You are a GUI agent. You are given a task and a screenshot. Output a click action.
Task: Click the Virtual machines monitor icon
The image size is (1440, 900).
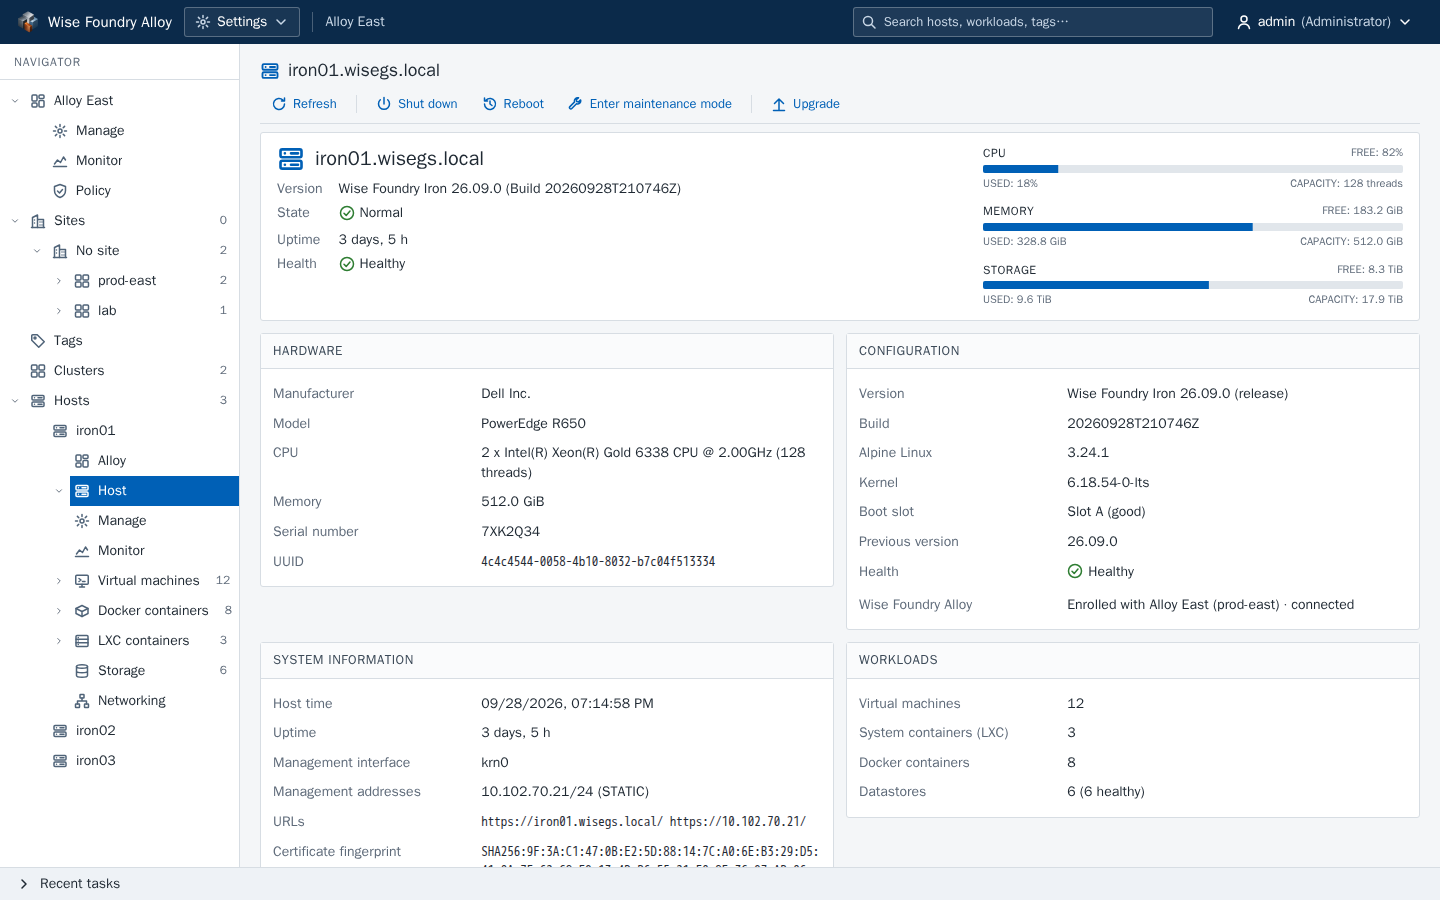82,581
